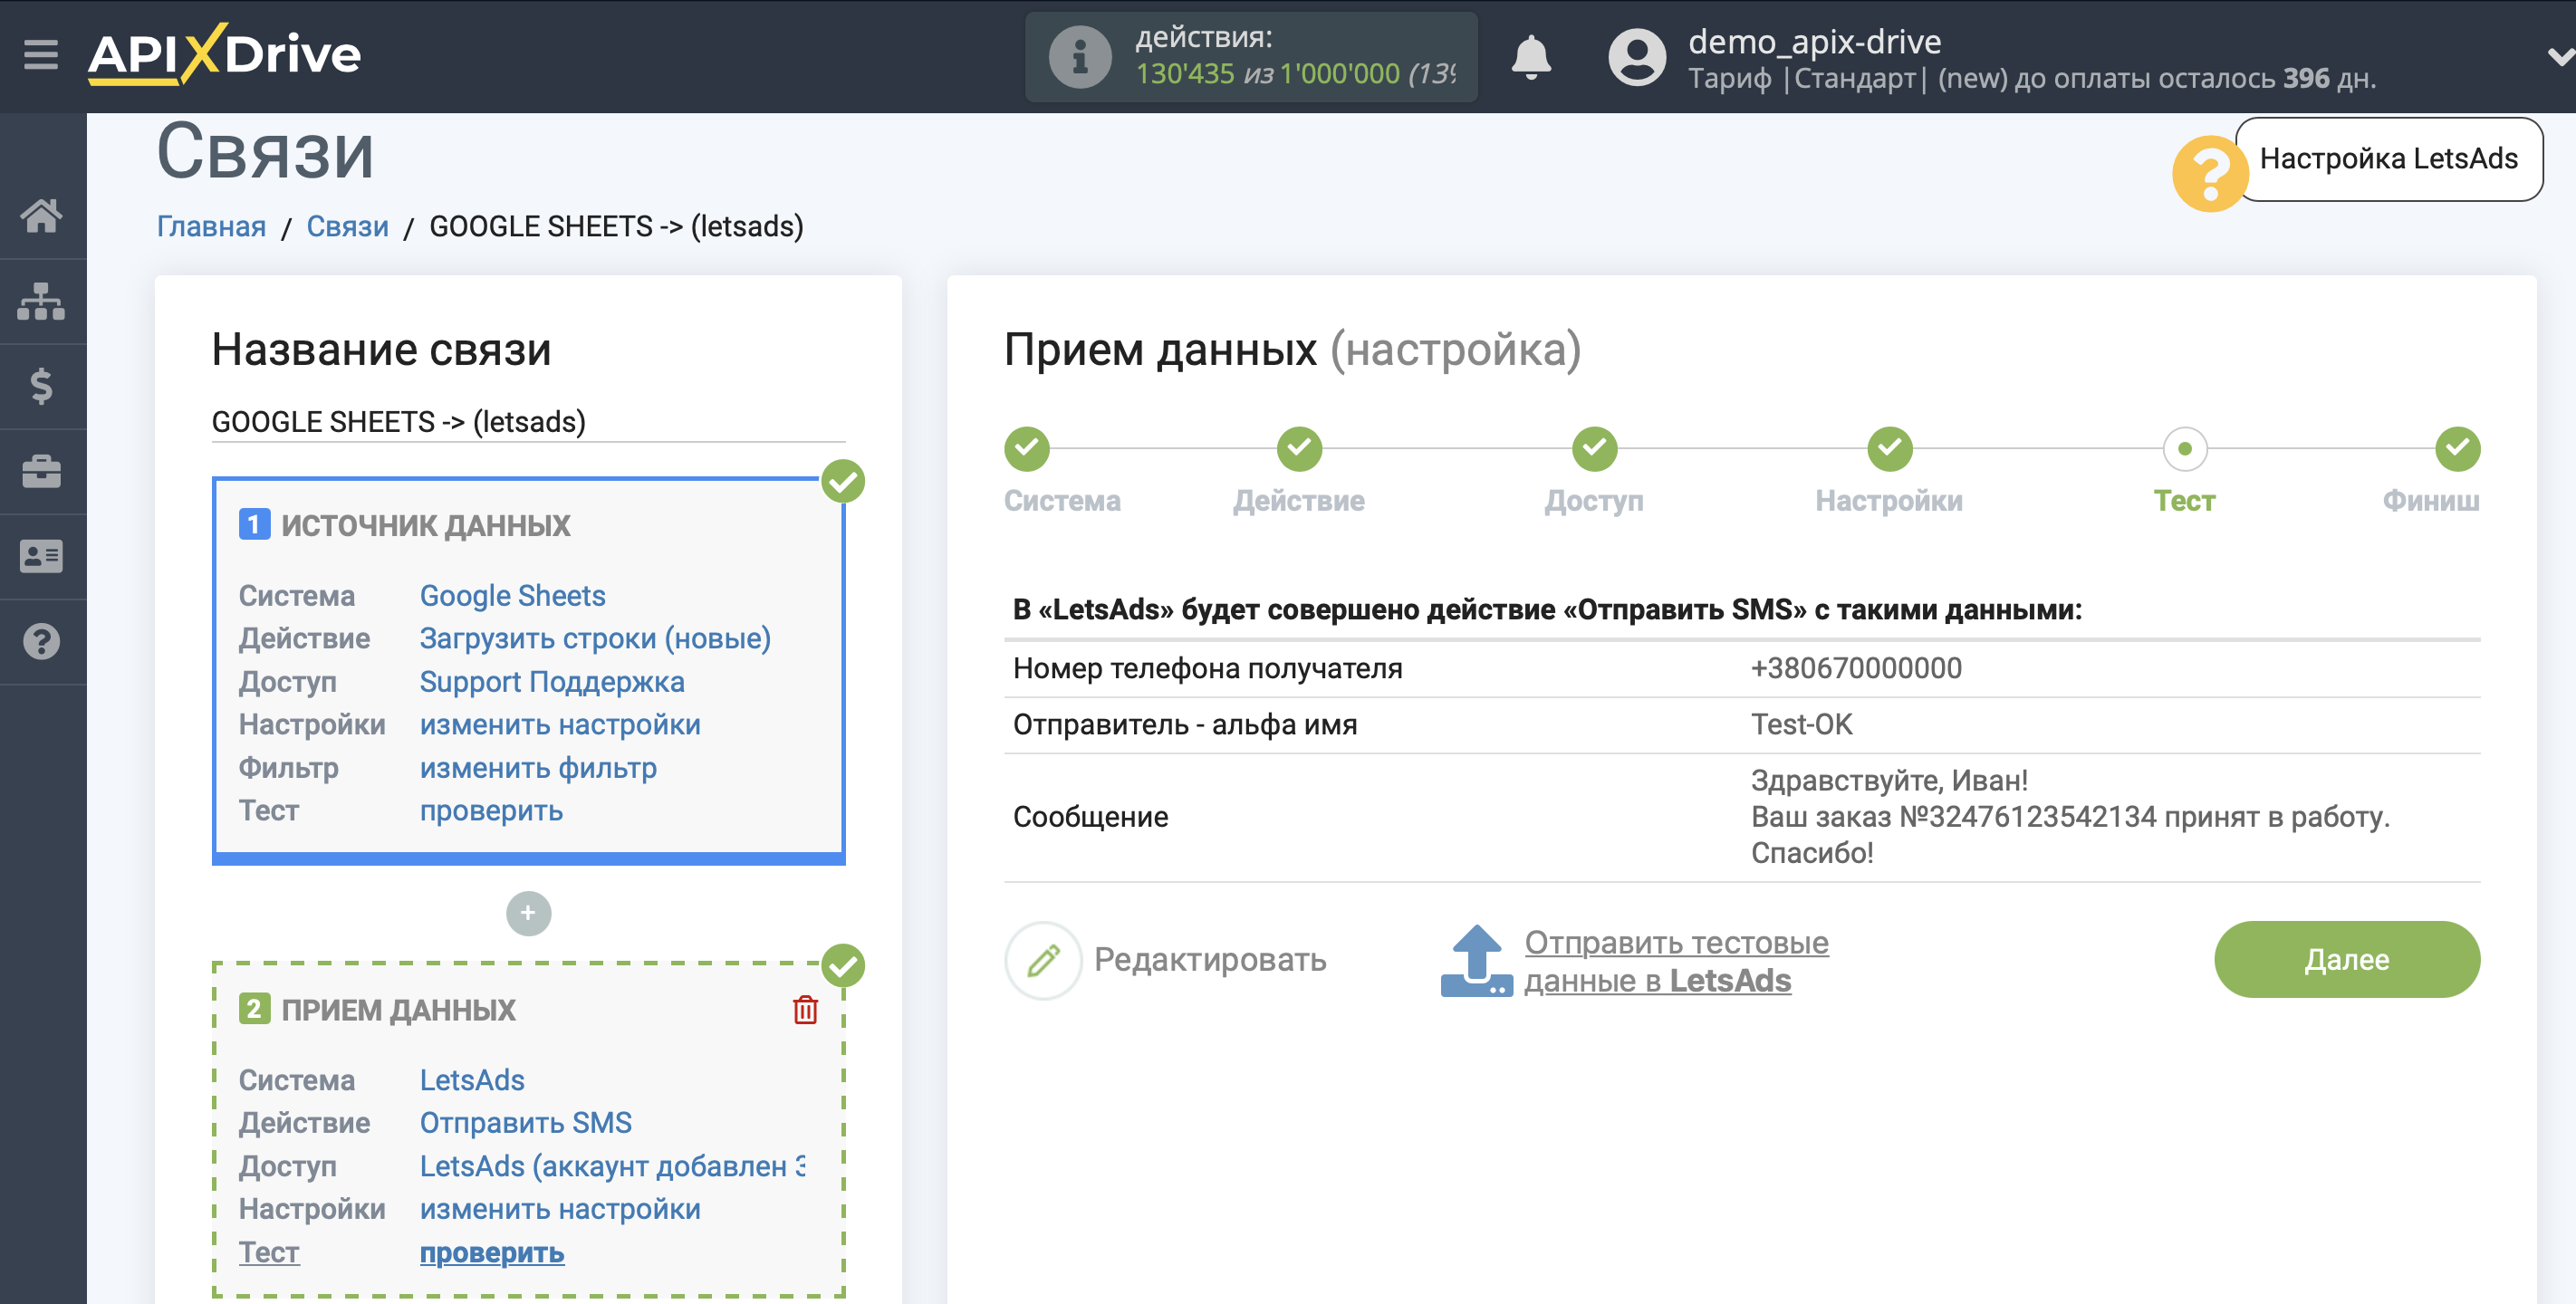This screenshot has height=1304, width=2576.
Task: Click the receive block green checkmark
Action: coord(843,966)
